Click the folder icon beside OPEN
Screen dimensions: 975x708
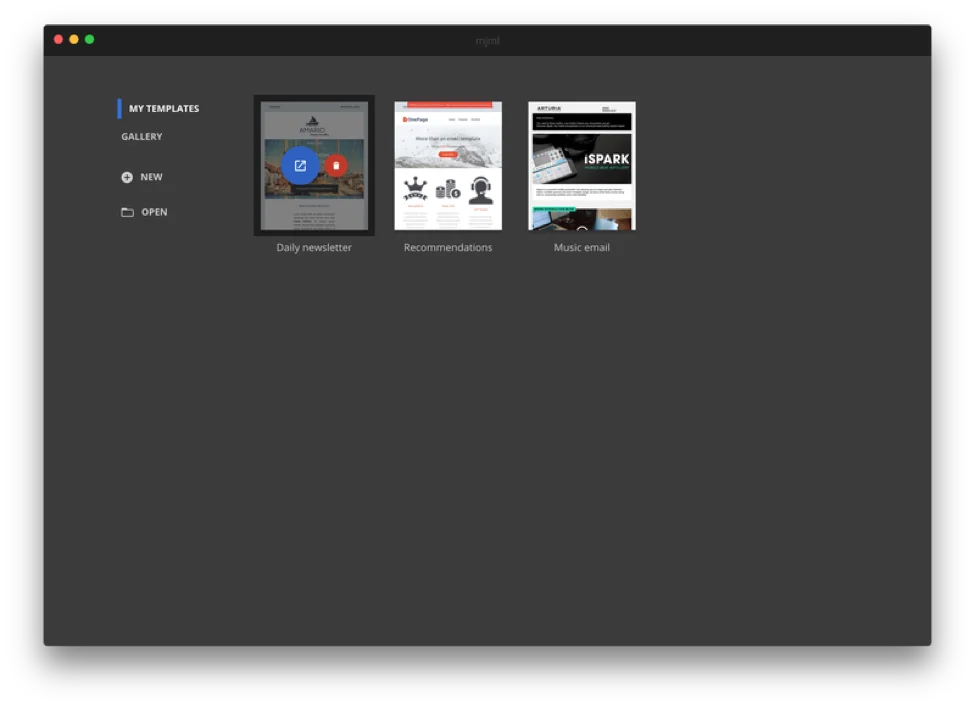coord(127,212)
